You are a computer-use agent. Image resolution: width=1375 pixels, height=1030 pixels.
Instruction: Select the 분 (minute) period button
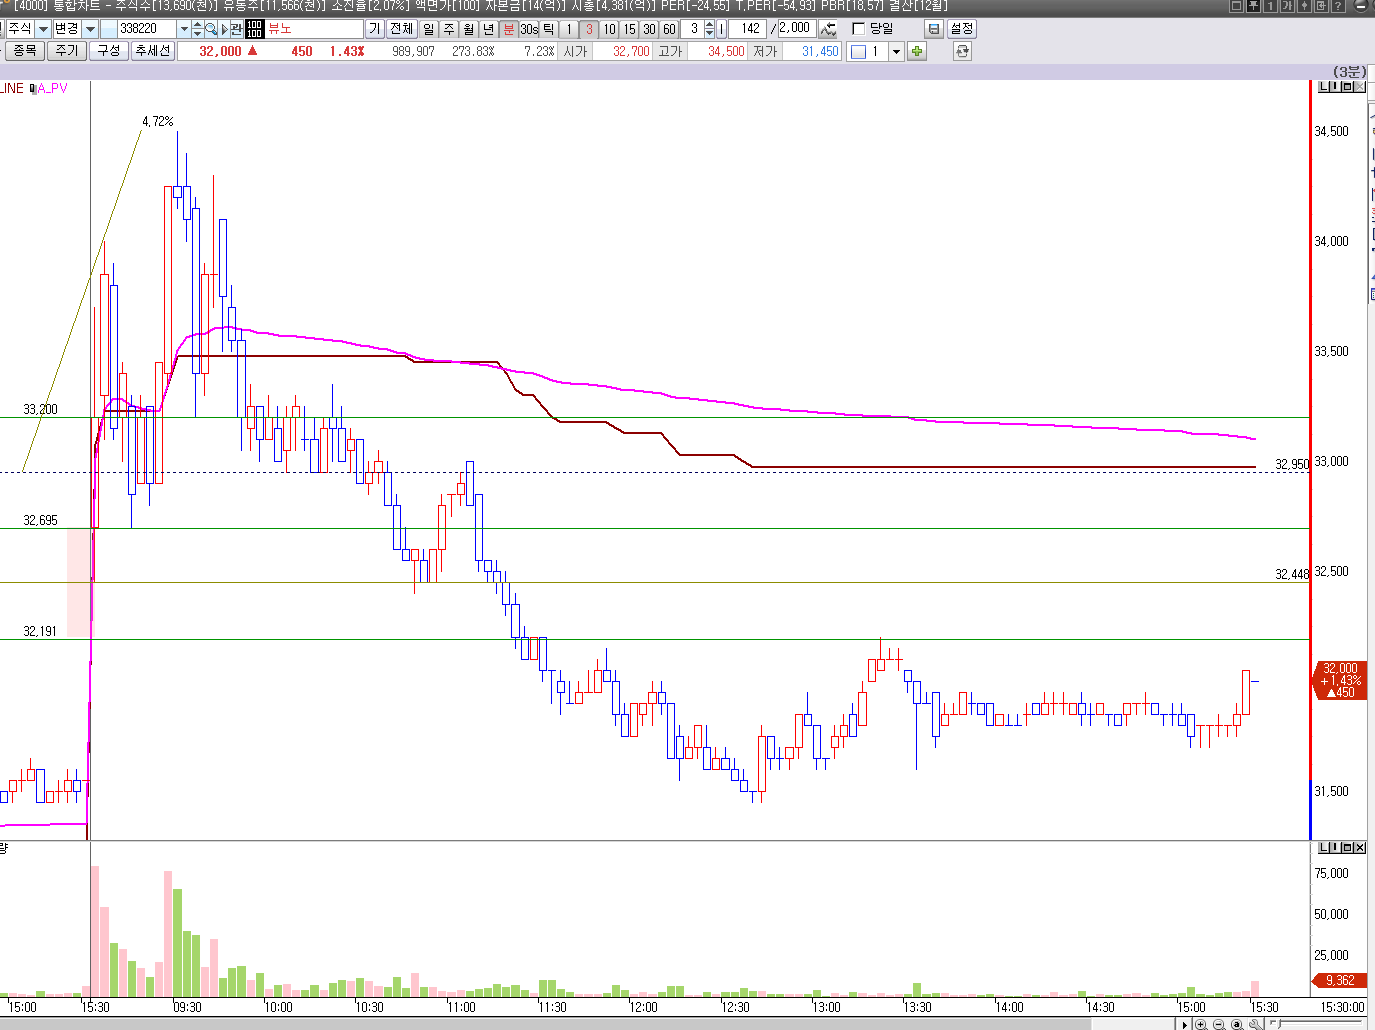pyautogui.click(x=508, y=29)
